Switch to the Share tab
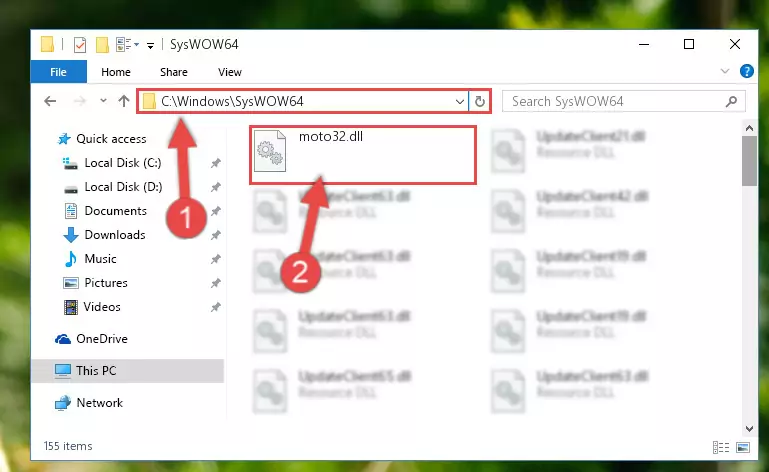This screenshot has width=769, height=472. pos(174,72)
